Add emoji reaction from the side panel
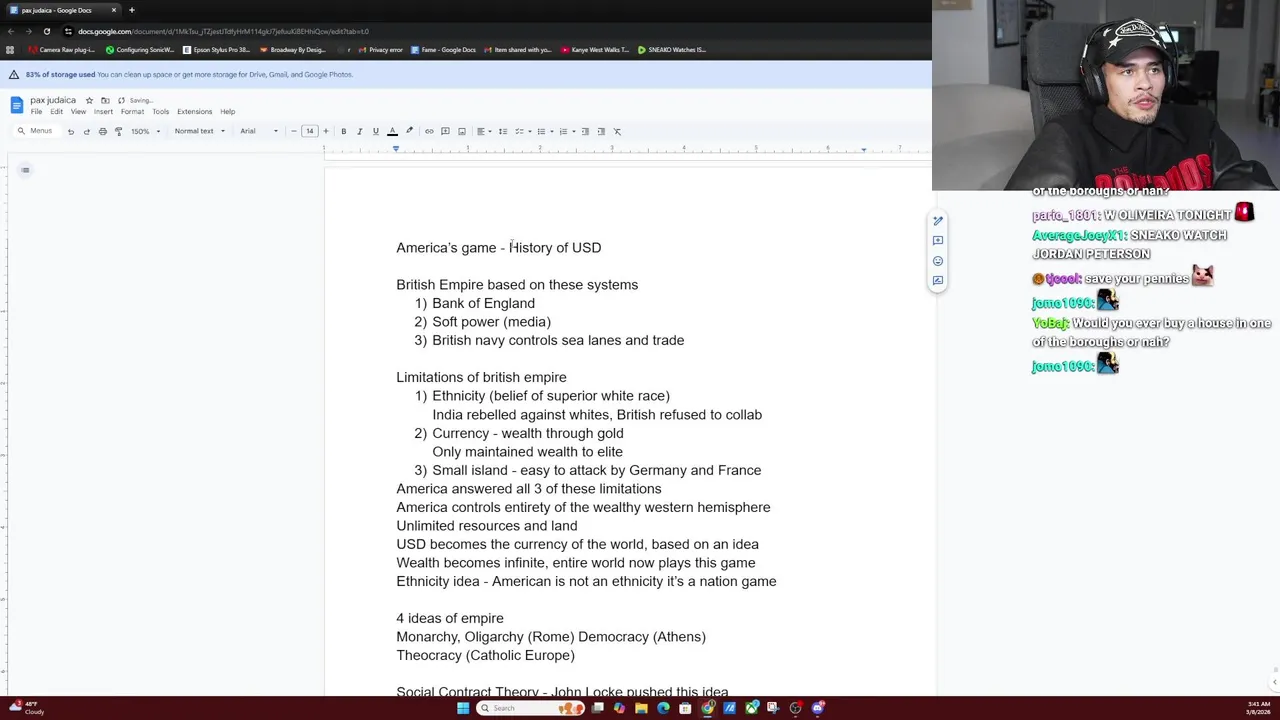 [x=938, y=261]
